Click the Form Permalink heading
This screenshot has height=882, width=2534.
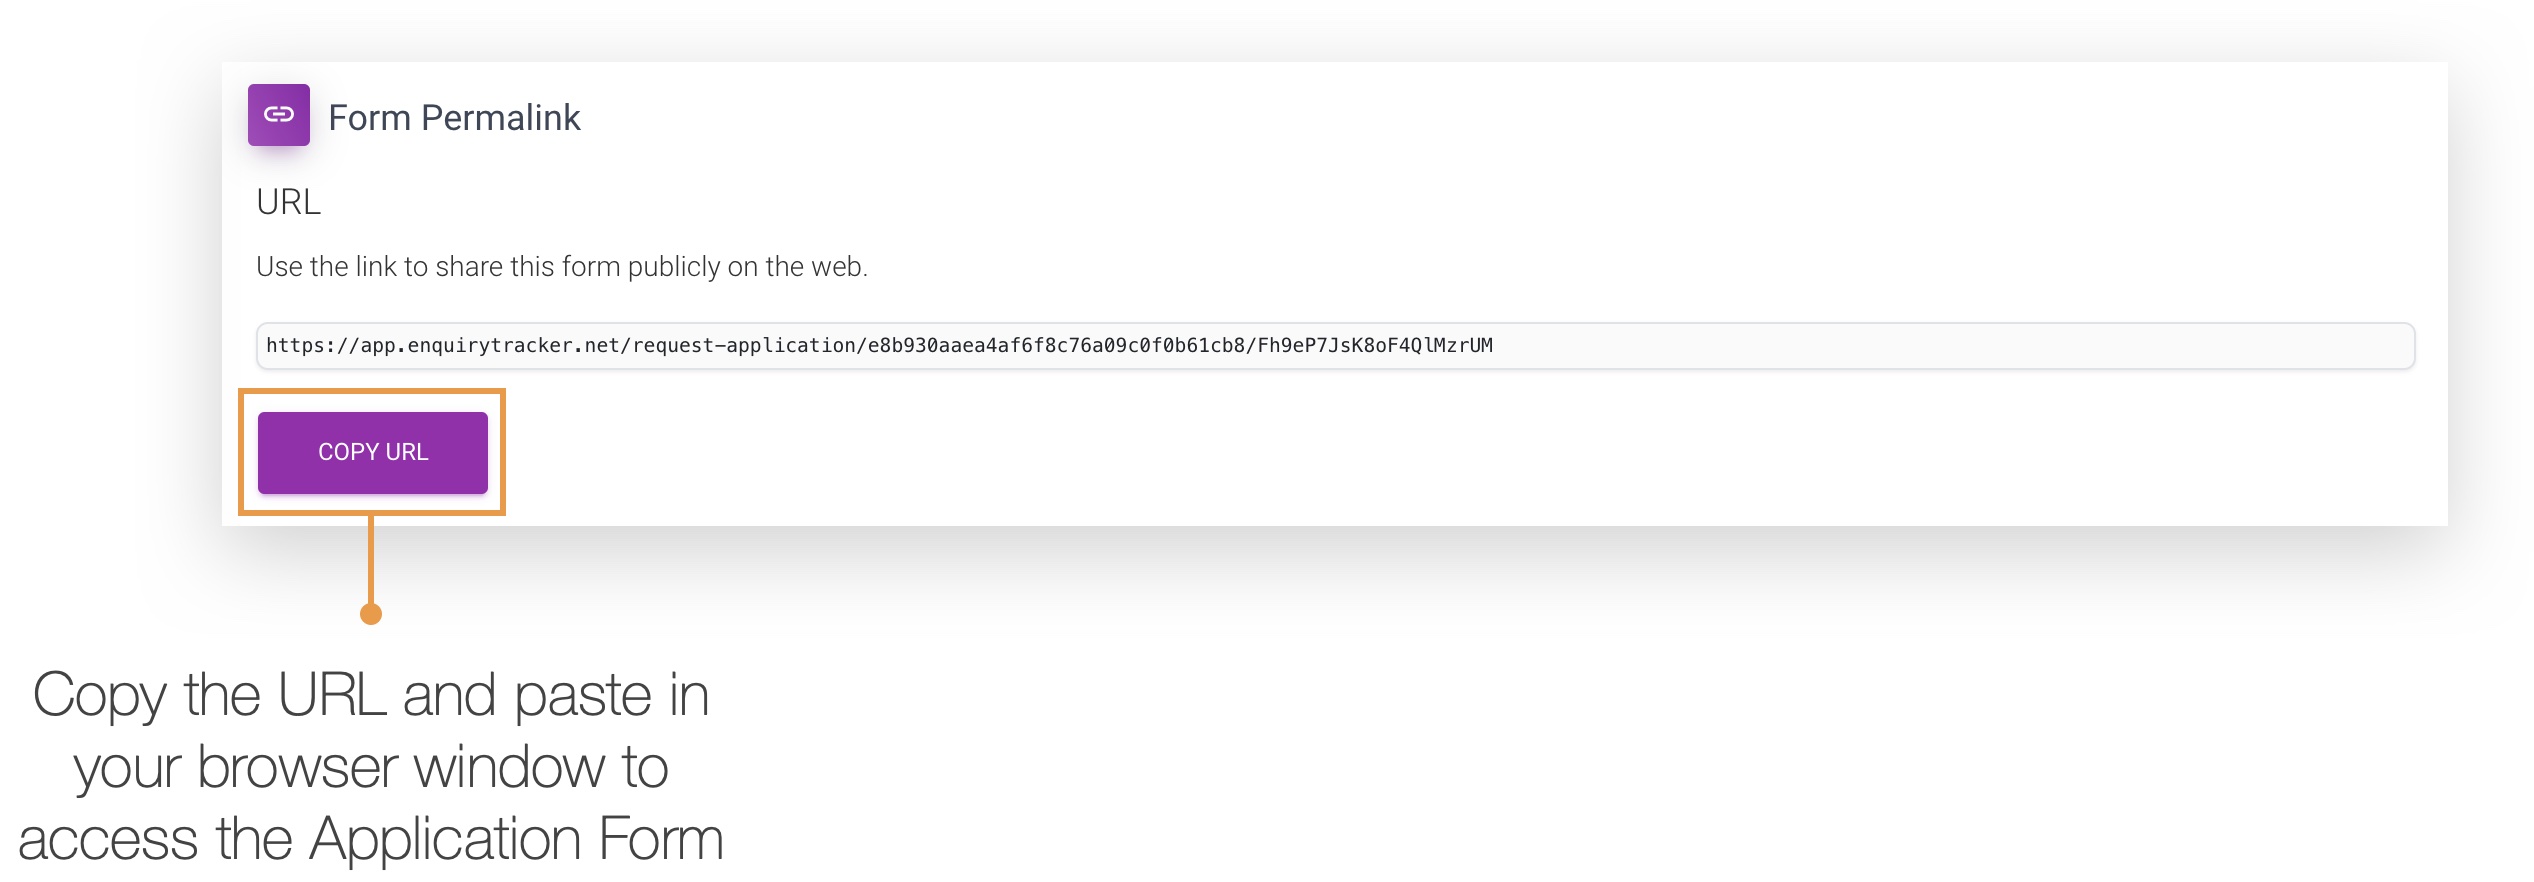pyautogui.click(x=455, y=117)
